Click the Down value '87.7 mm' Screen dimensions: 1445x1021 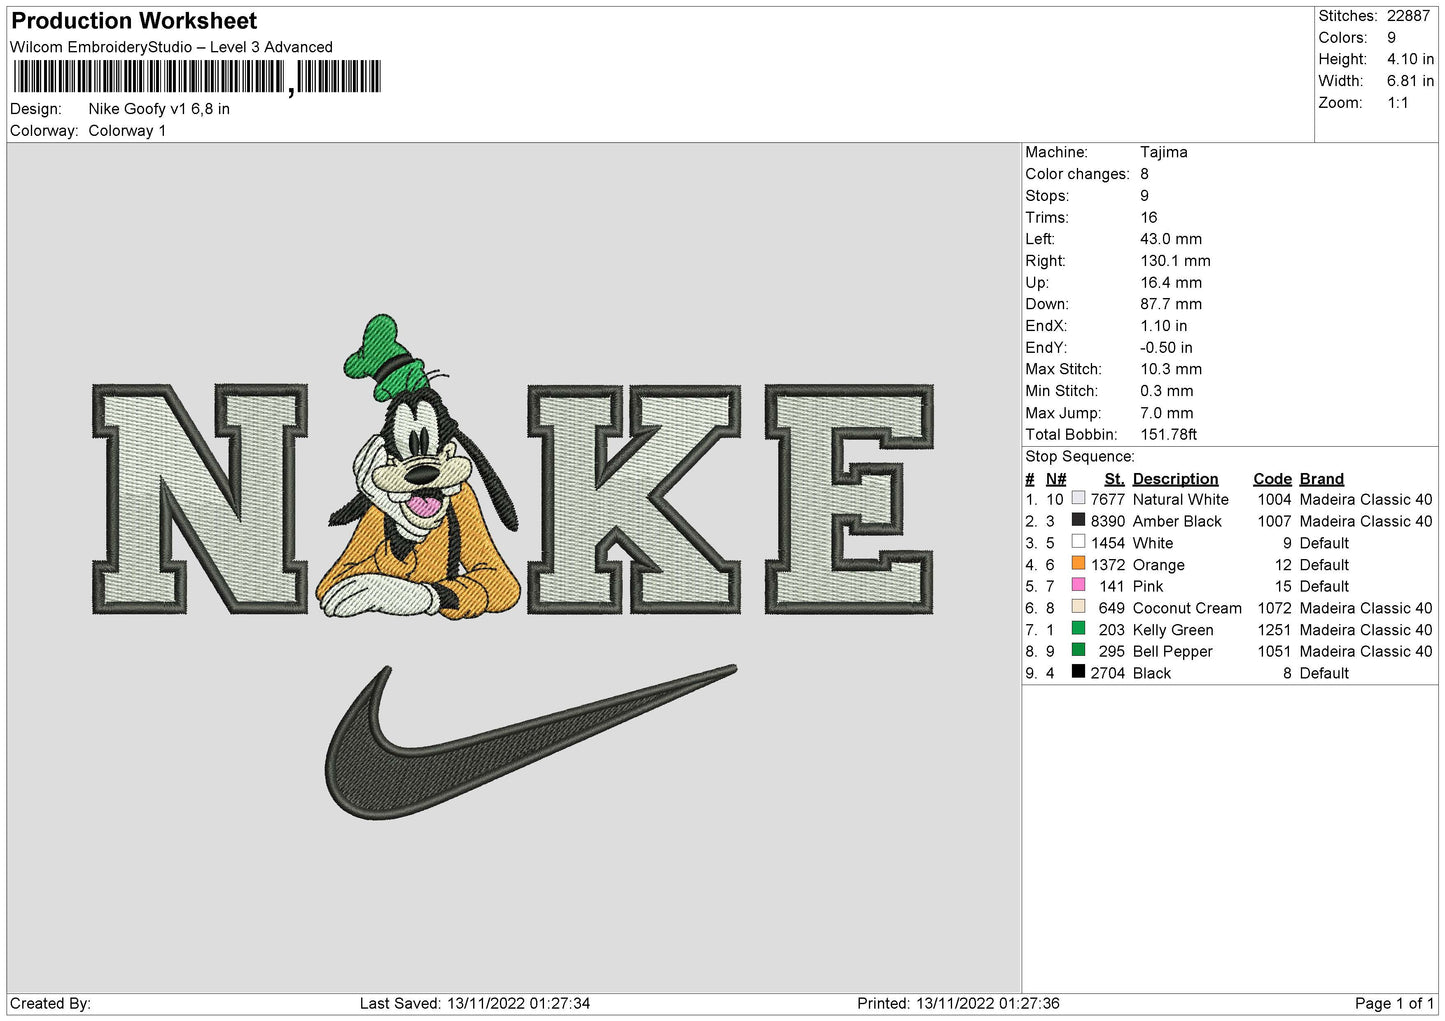(1171, 304)
